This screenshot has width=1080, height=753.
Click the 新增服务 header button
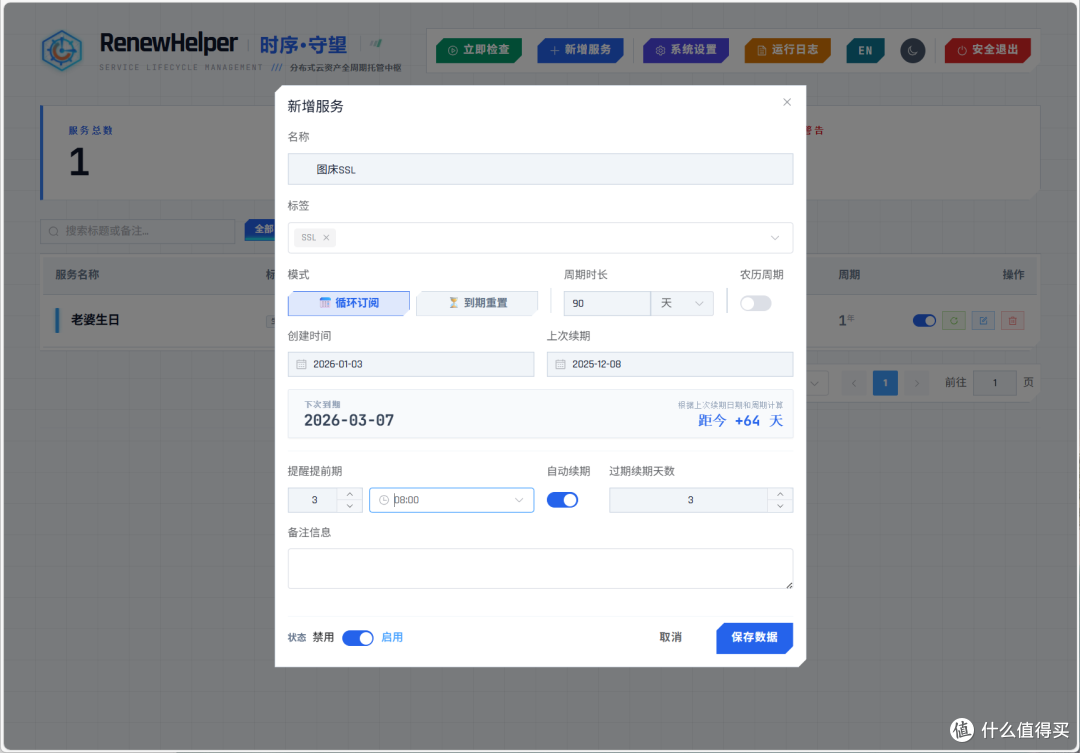[x=580, y=50]
